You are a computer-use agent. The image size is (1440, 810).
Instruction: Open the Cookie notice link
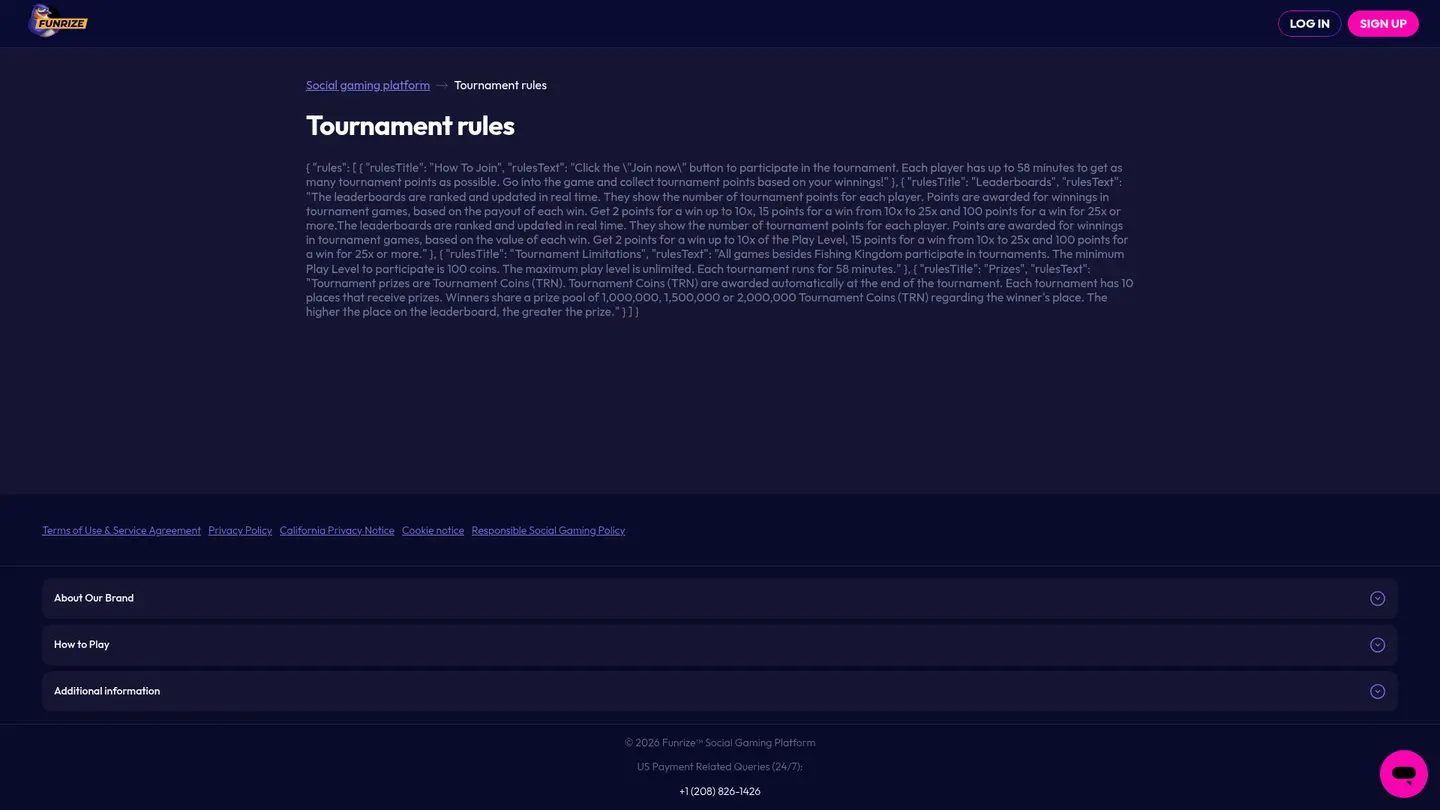pos(433,531)
